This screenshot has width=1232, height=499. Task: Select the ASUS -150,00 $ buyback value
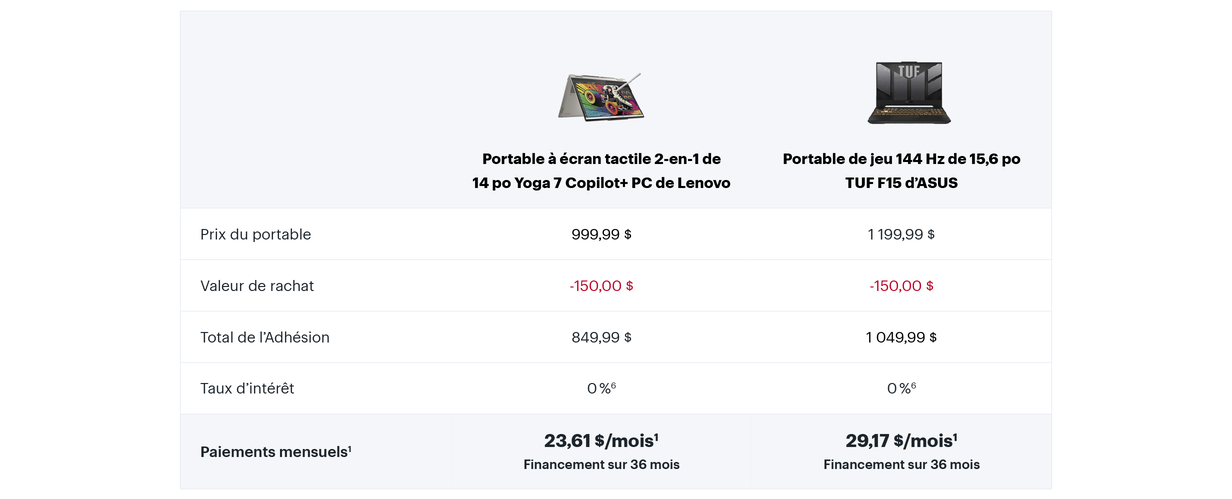[901, 286]
